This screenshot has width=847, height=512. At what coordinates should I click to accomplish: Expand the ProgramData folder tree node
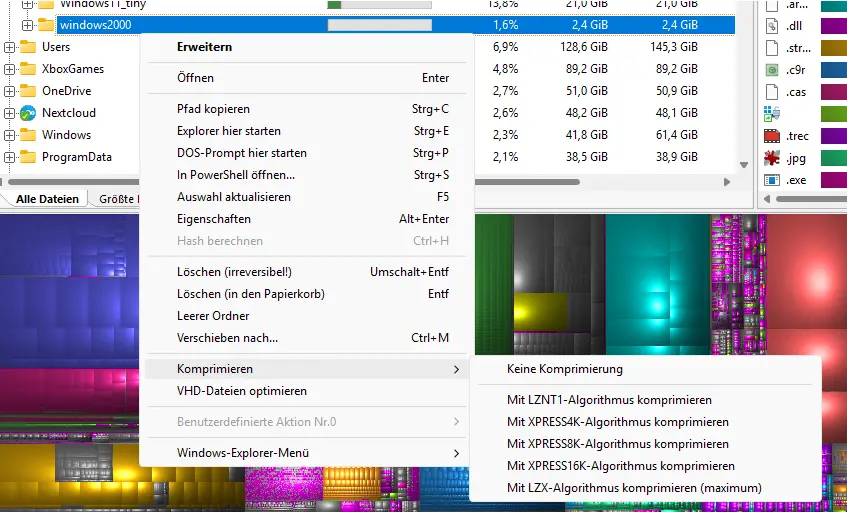tap(10, 157)
